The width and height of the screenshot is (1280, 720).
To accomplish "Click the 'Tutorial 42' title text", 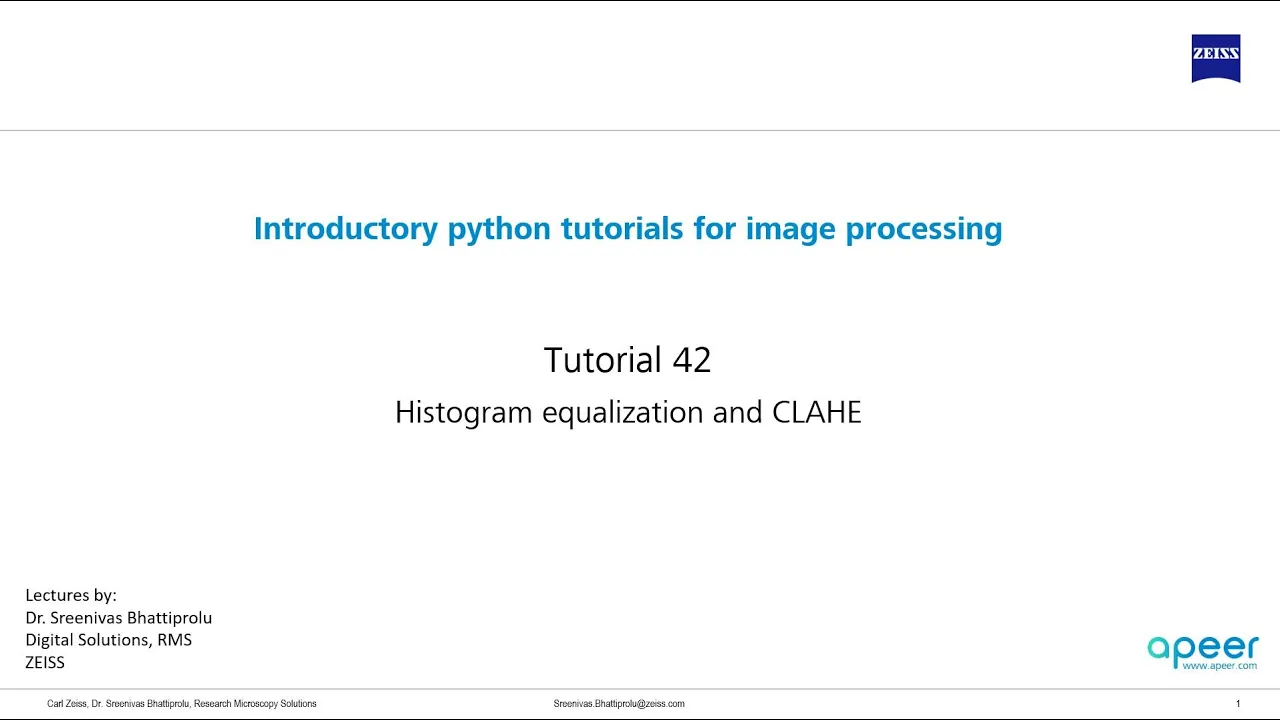I will coord(627,360).
